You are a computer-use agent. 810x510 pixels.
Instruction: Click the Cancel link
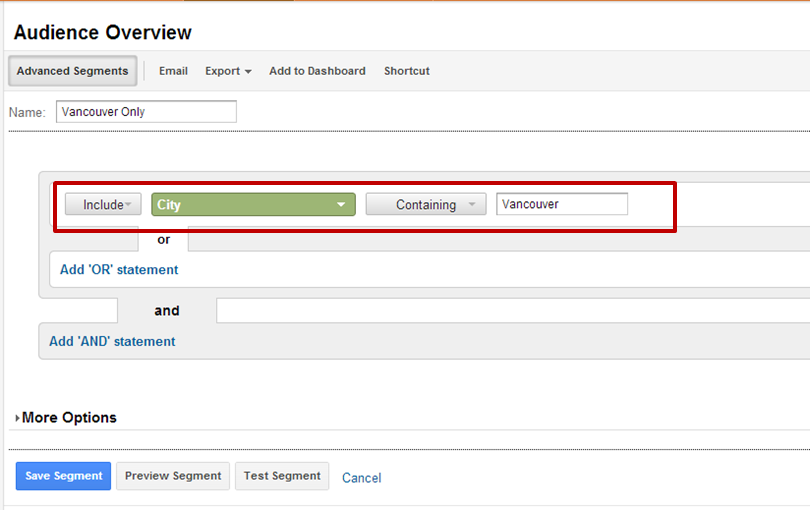(x=361, y=478)
